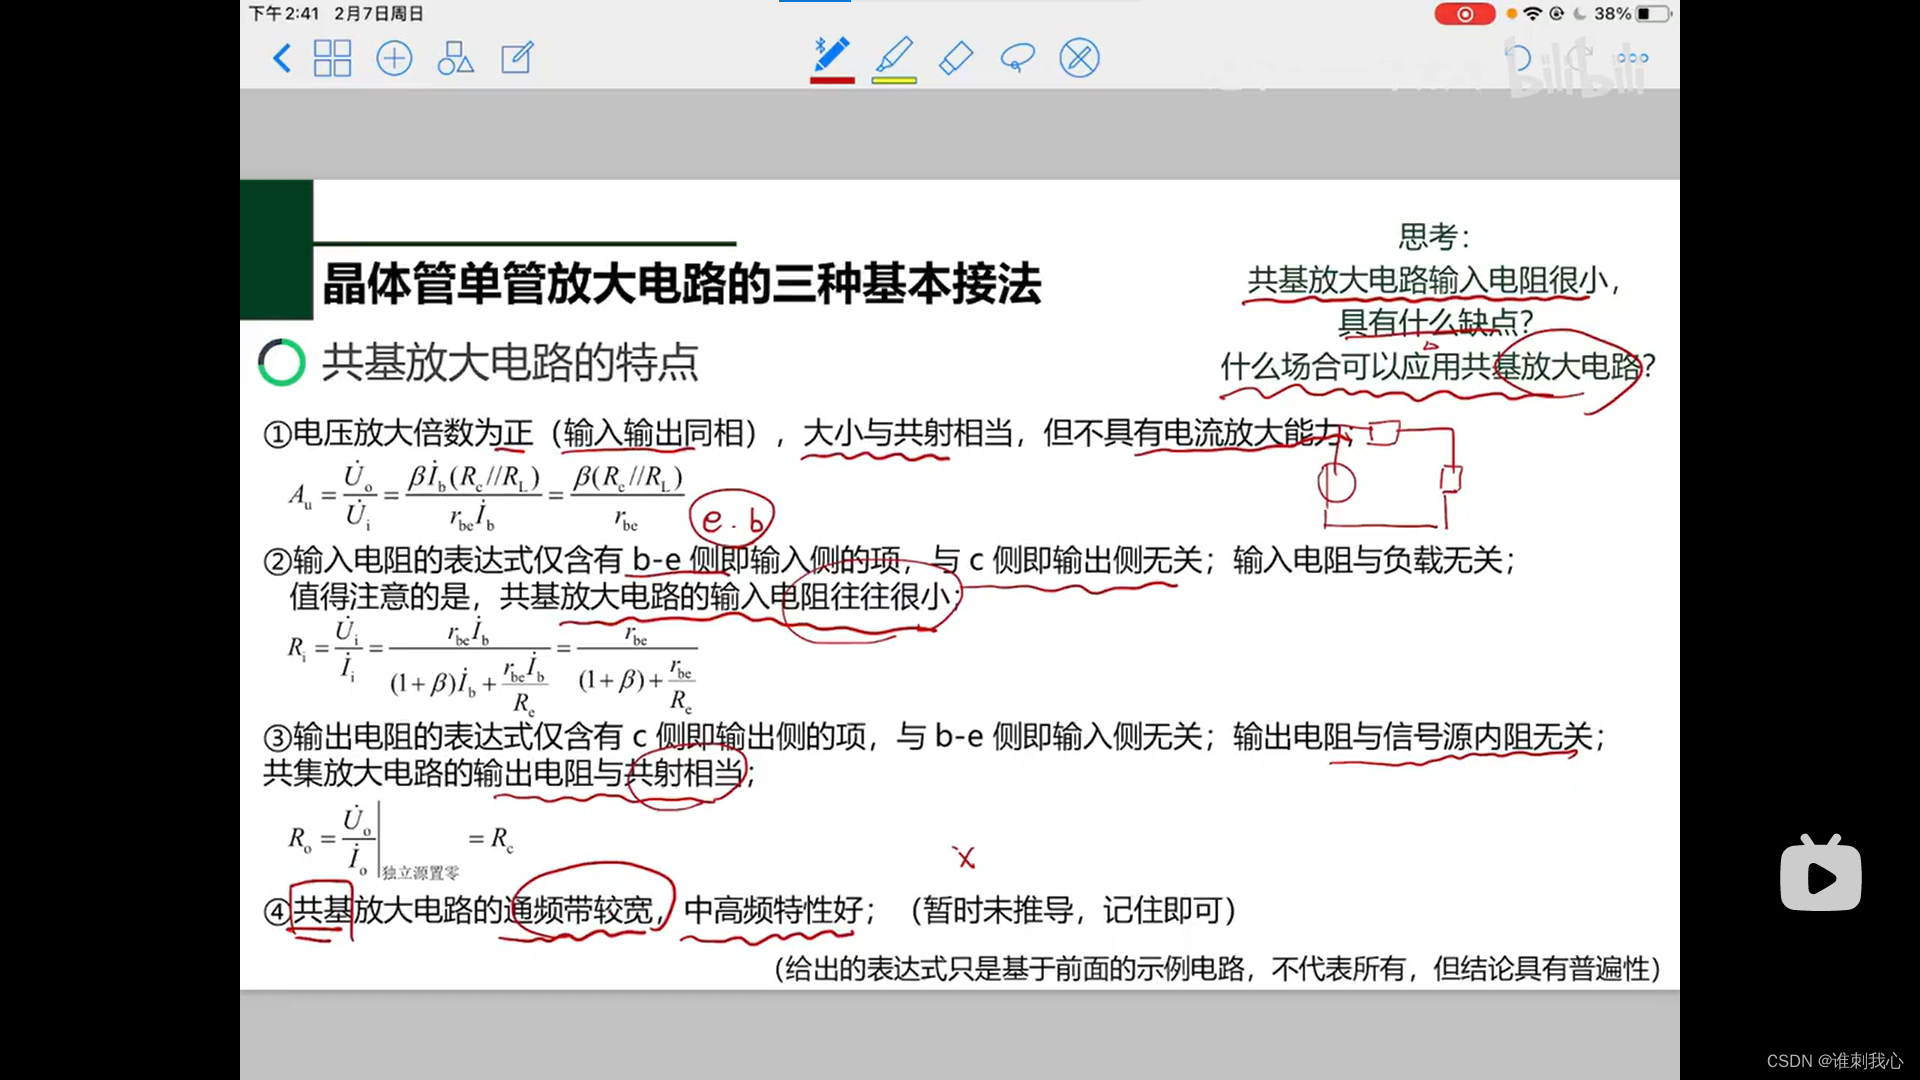Click the CSDN @谁刺我心 watermark text

pyautogui.click(x=1834, y=1061)
